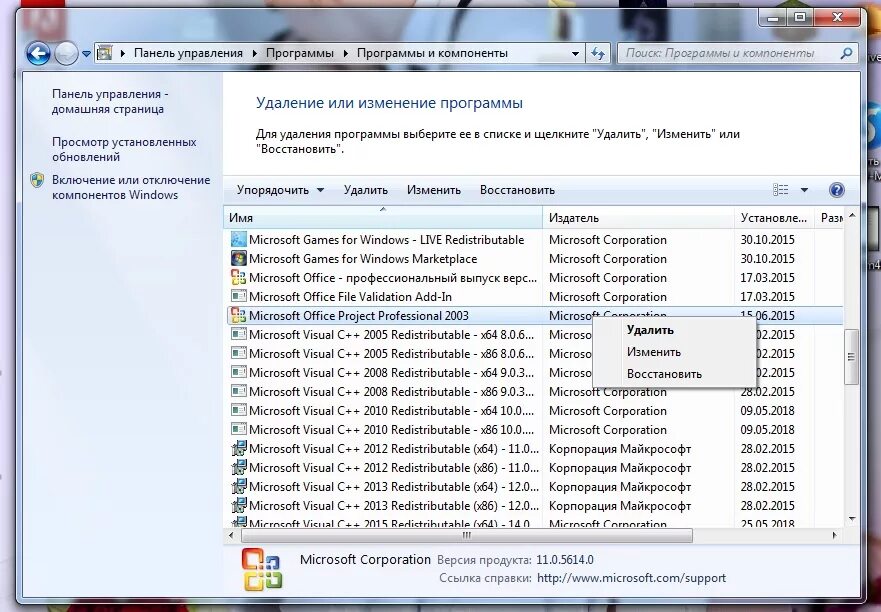Screen dimensions: 881x612
Task: Click 'Восстановить' in the toolbar
Action: pos(517,190)
